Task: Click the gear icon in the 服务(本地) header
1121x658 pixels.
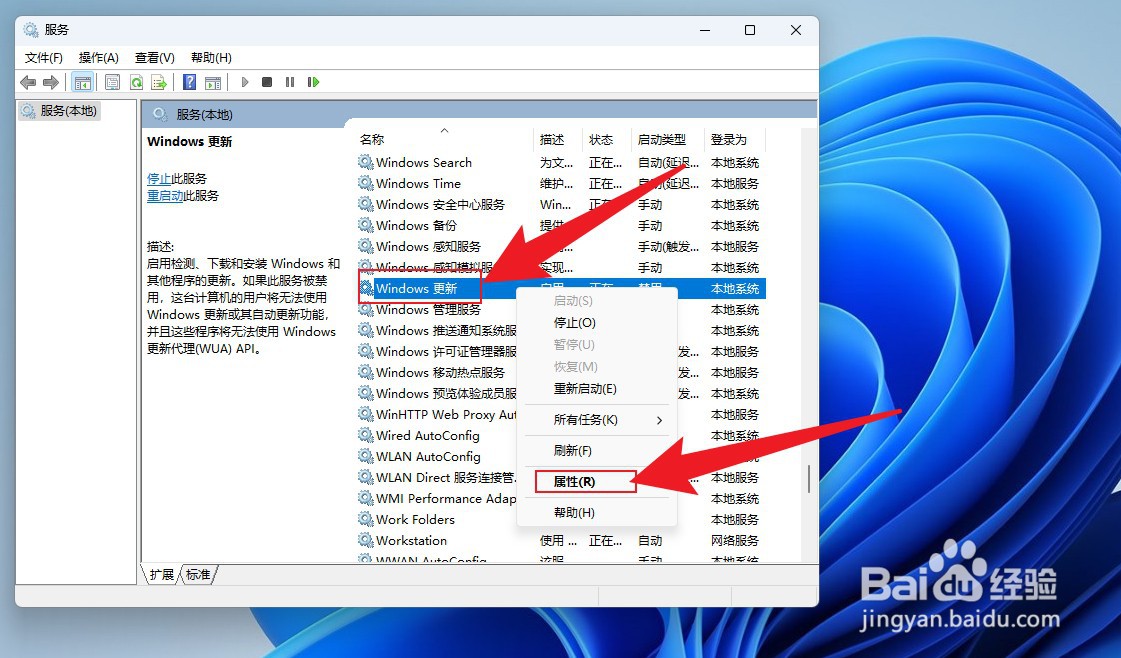Action: (160, 114)
